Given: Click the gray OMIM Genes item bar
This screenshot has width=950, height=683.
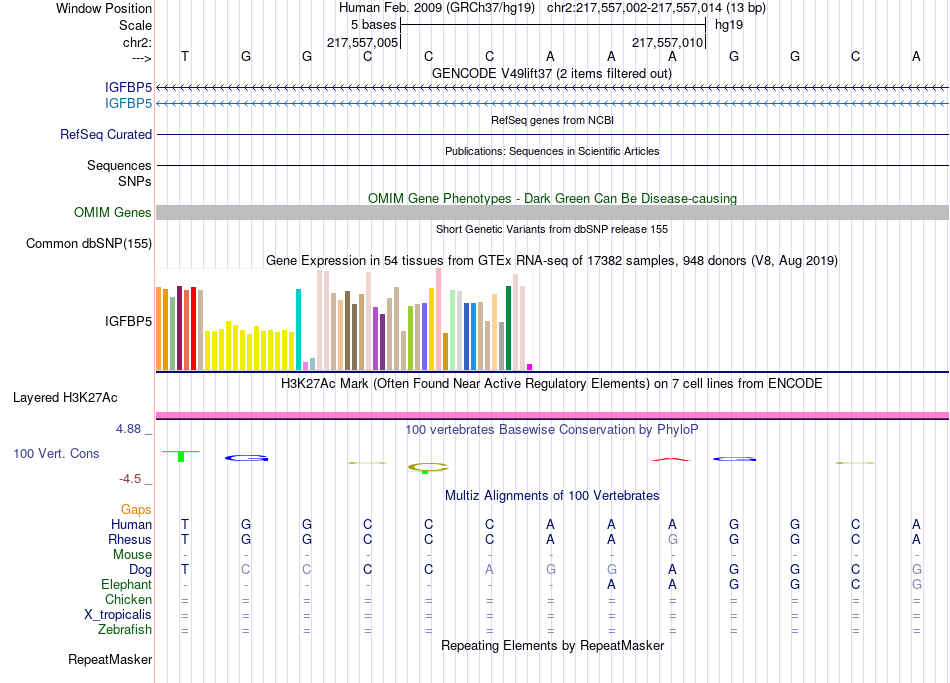Looking at the screenshot, I should click(553, 212).
